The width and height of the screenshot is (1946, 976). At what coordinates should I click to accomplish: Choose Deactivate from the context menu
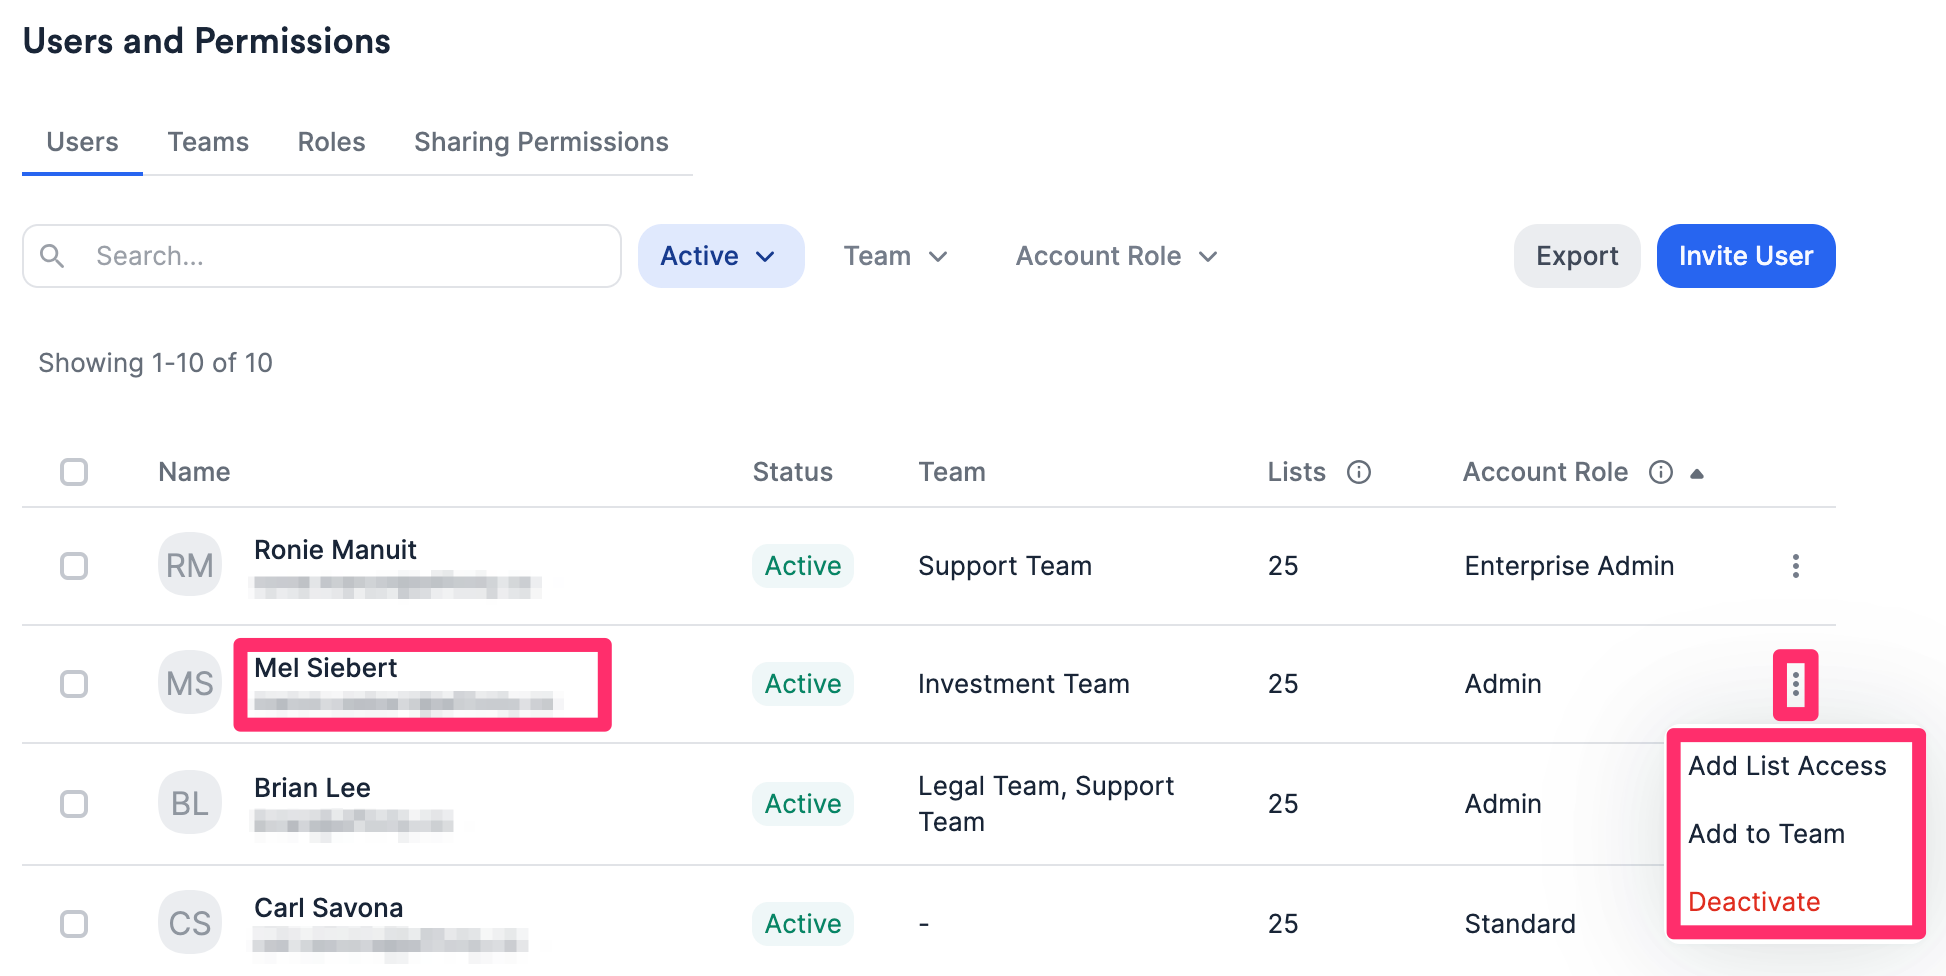pyautogui.click(x=1754, y=902)
